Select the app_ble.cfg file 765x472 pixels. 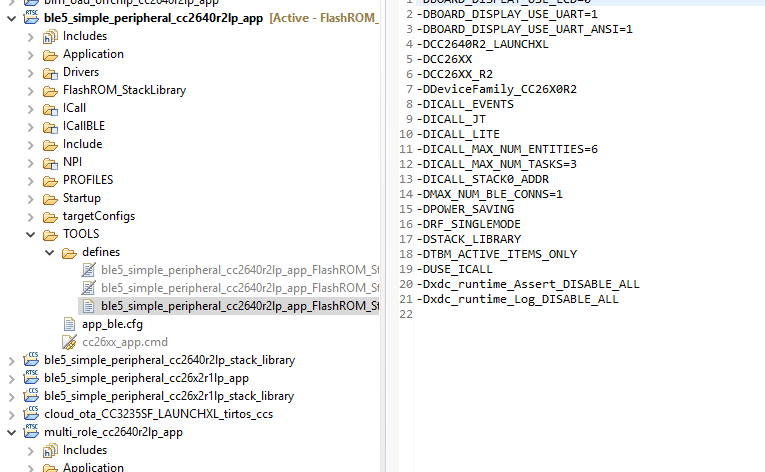pyautogui.click(x=112, y=324)
